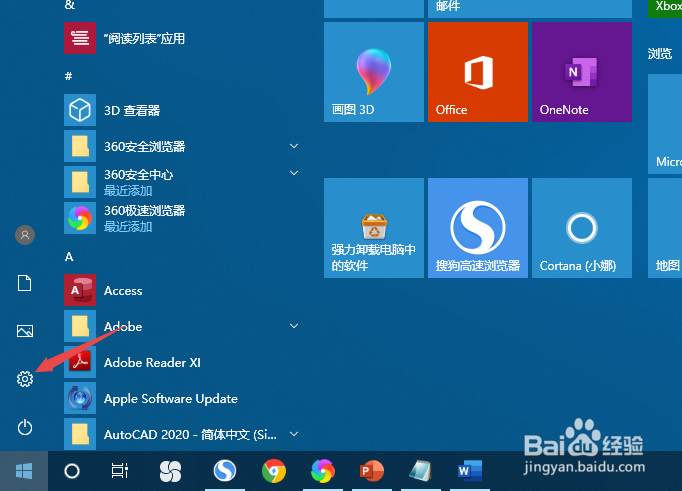The width and height of the screenshot is (682, 491).
Task: Open the Office tile
Action: [x=478, y=72]
